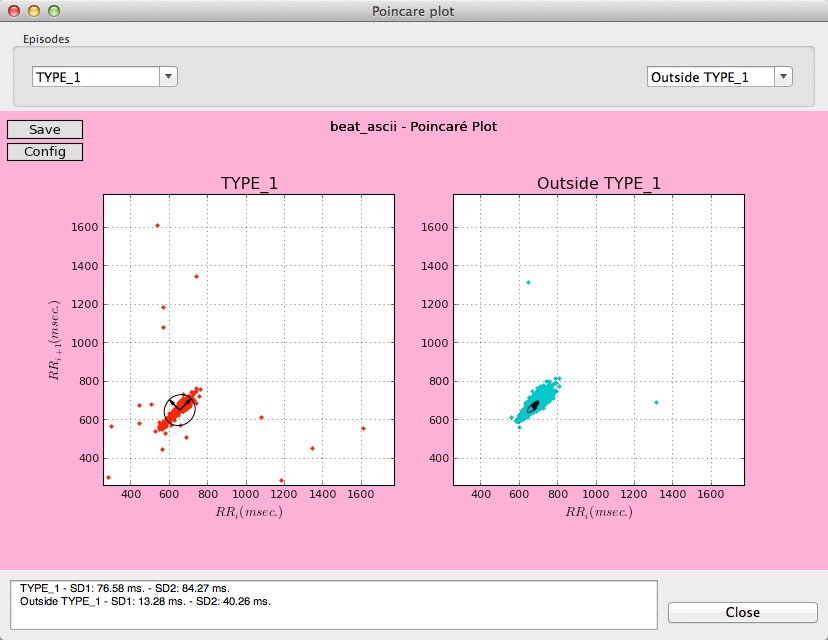Click the red outlier point near 1600 top

tap(157, 225)
